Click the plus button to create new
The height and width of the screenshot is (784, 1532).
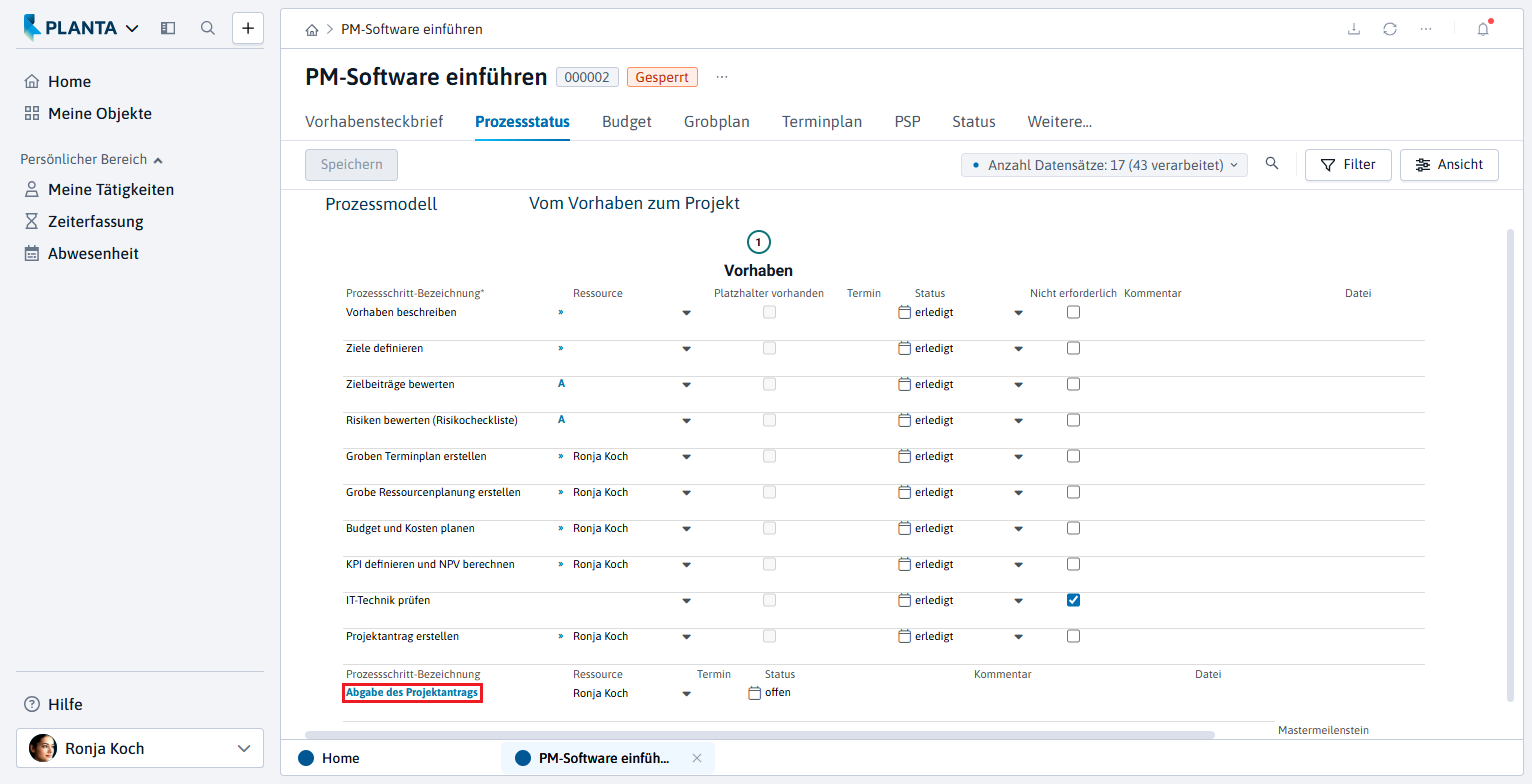[248, 28]
